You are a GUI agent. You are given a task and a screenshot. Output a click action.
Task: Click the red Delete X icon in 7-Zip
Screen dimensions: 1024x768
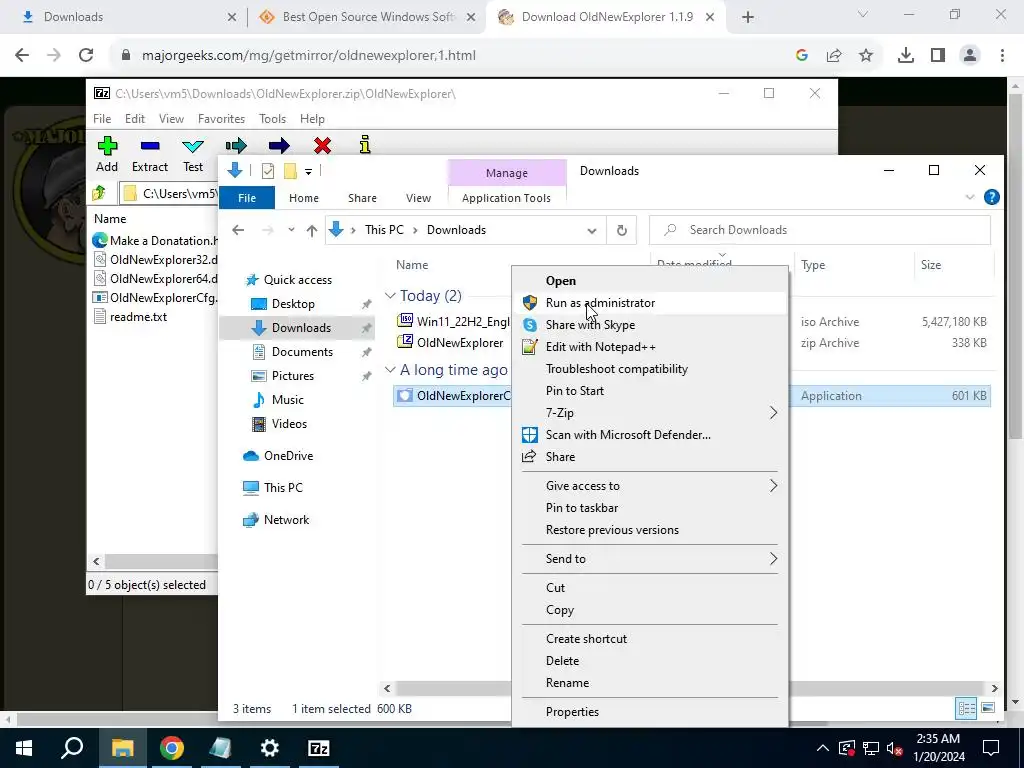pyautogui.click(x=322, y=145)
